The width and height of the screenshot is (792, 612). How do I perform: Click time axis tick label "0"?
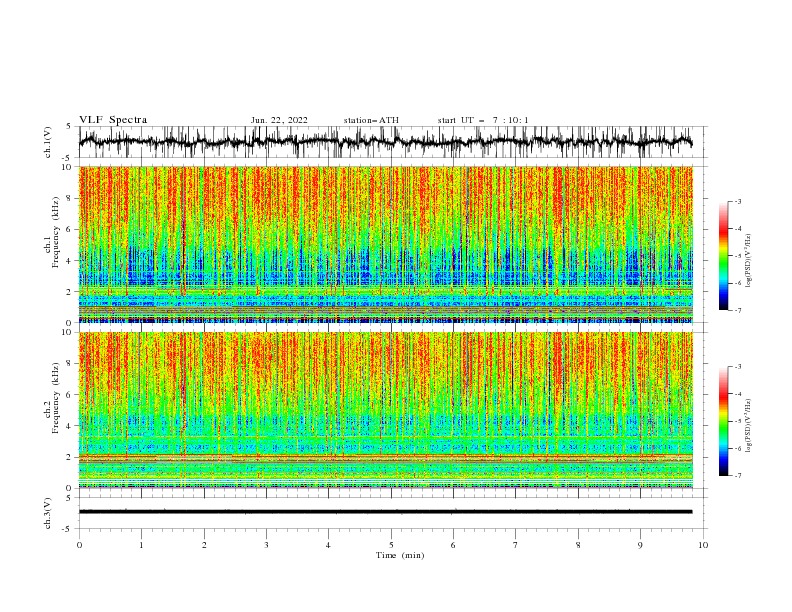[x=79, y=545]
